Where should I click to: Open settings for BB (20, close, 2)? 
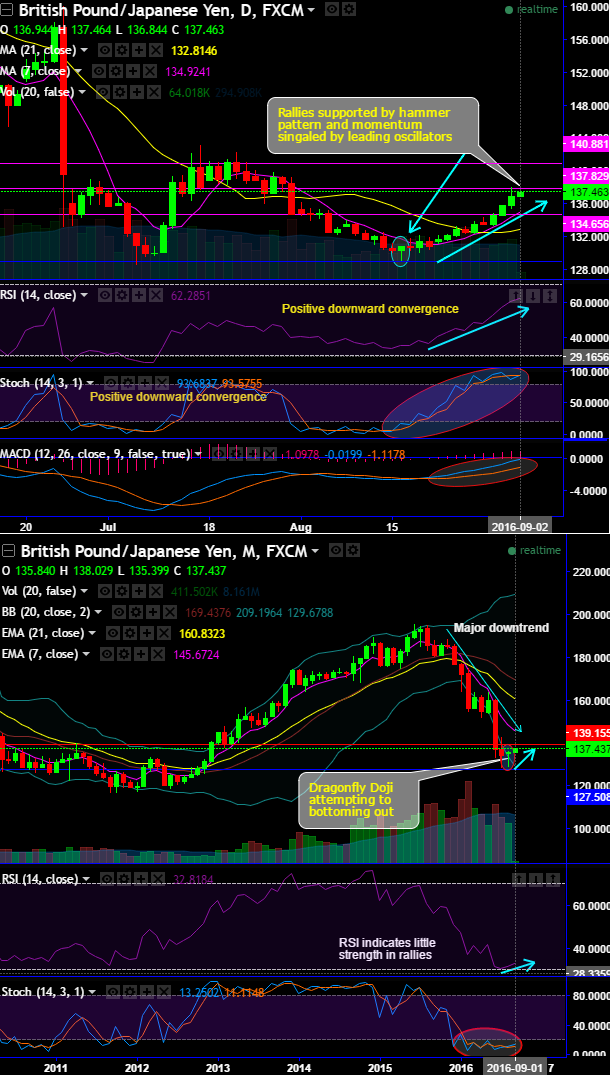click(x=135, y=612)
